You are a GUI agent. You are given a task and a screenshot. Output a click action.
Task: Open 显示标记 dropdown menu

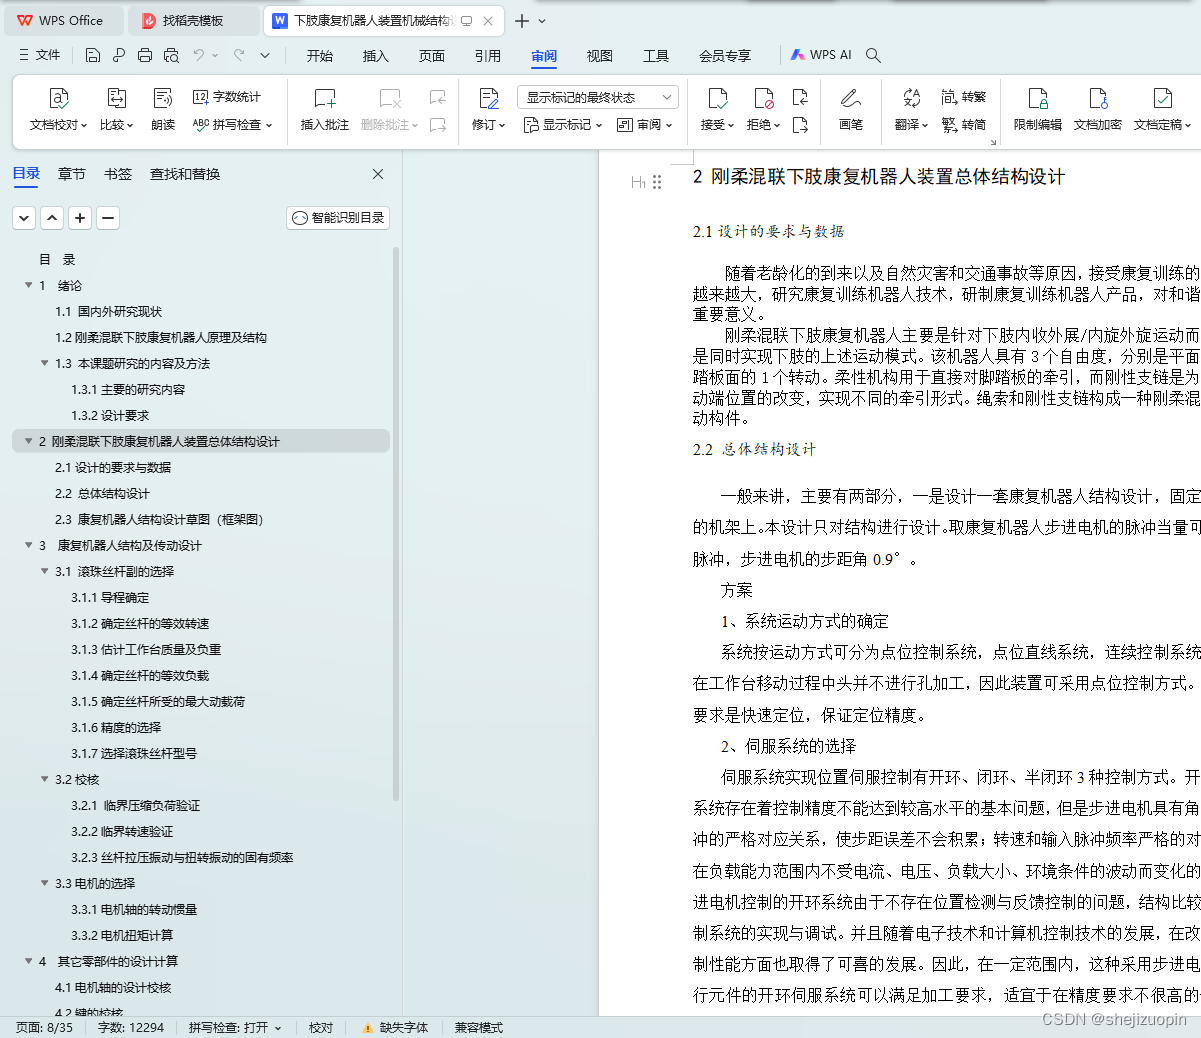point(563,125)
